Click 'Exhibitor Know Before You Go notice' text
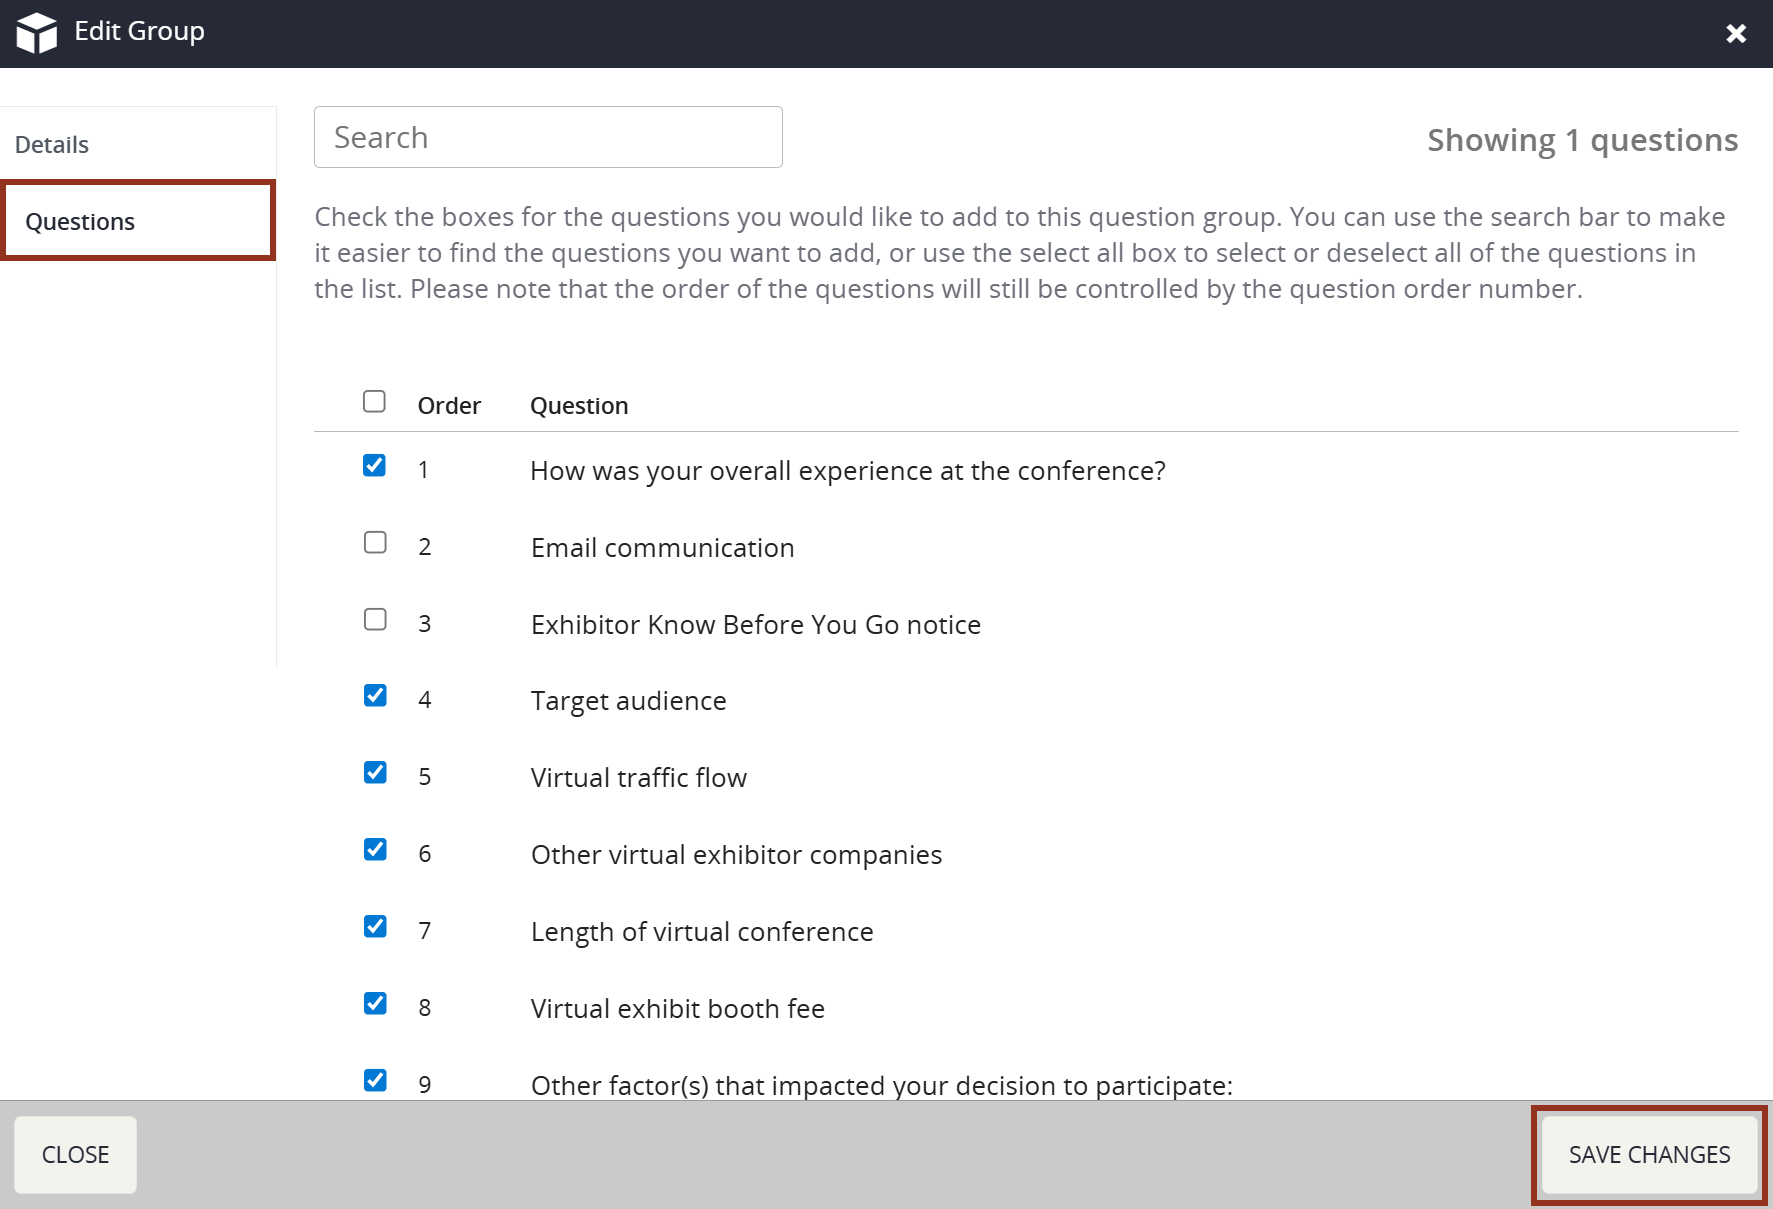The image size is (1773, 1209). tap(756, 625)
